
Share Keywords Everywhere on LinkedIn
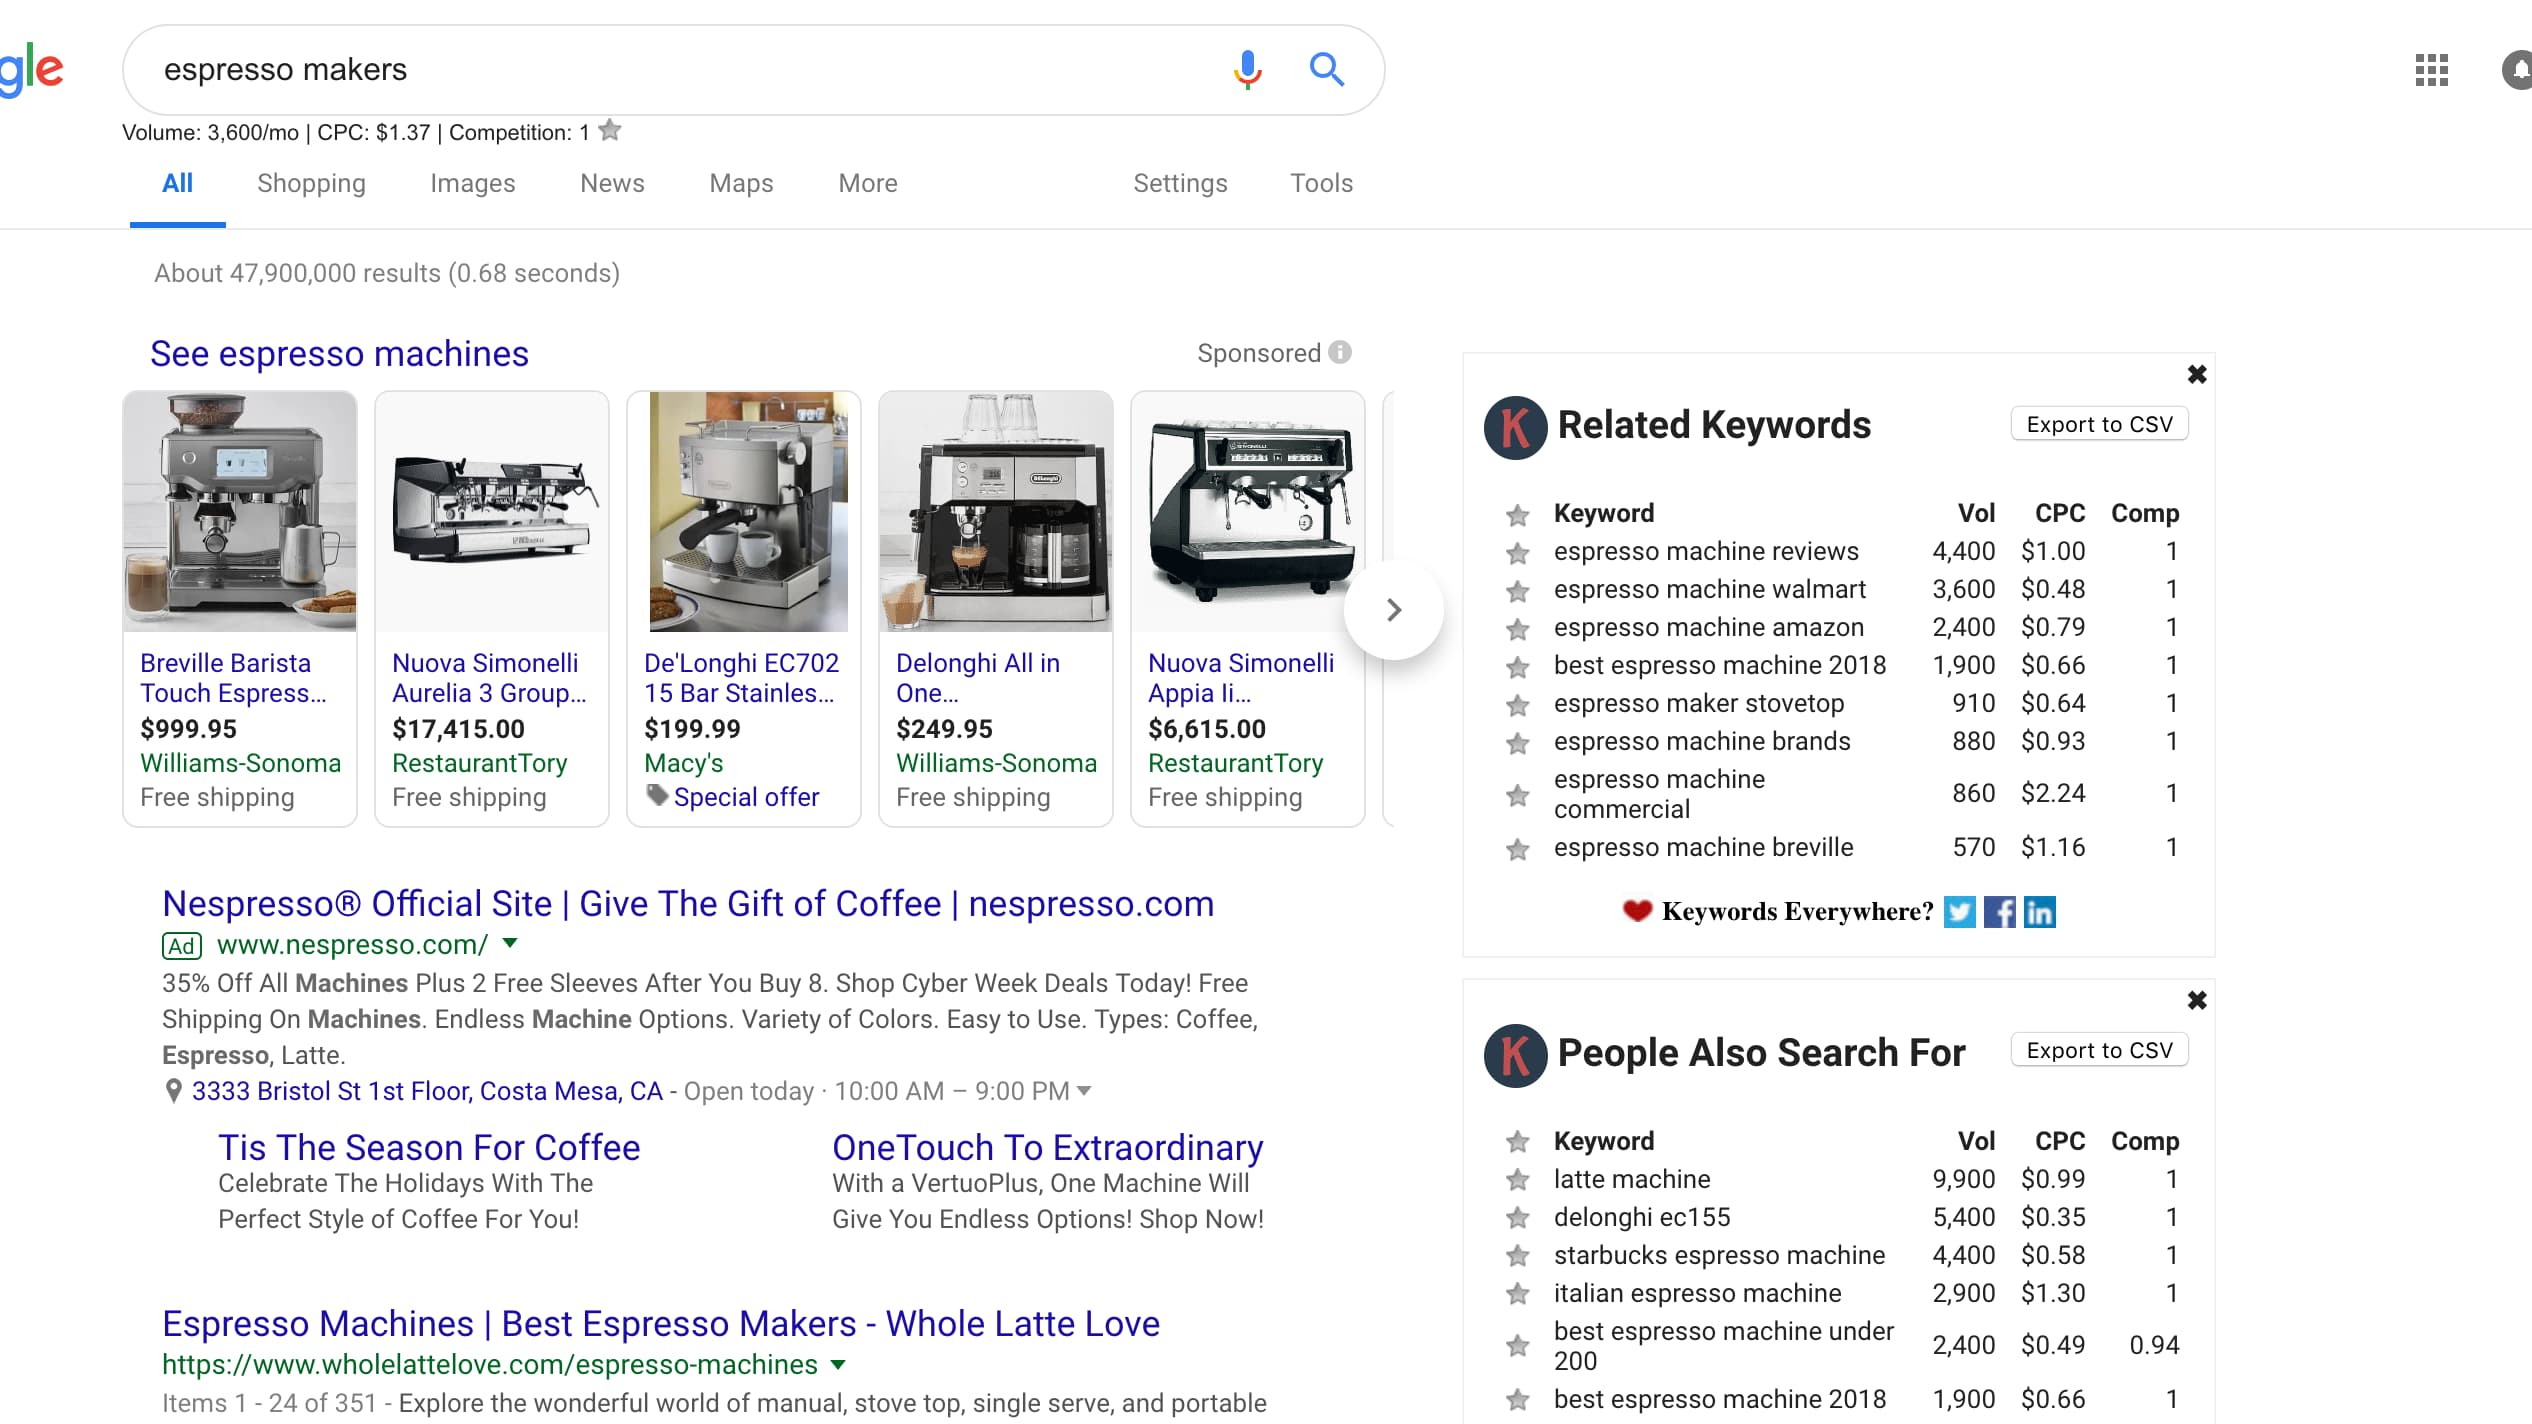click(x=2039, y=912)
